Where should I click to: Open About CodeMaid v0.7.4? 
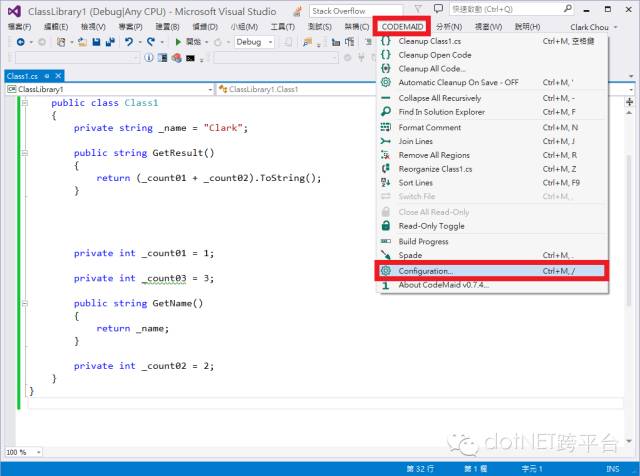coord(492,285)
